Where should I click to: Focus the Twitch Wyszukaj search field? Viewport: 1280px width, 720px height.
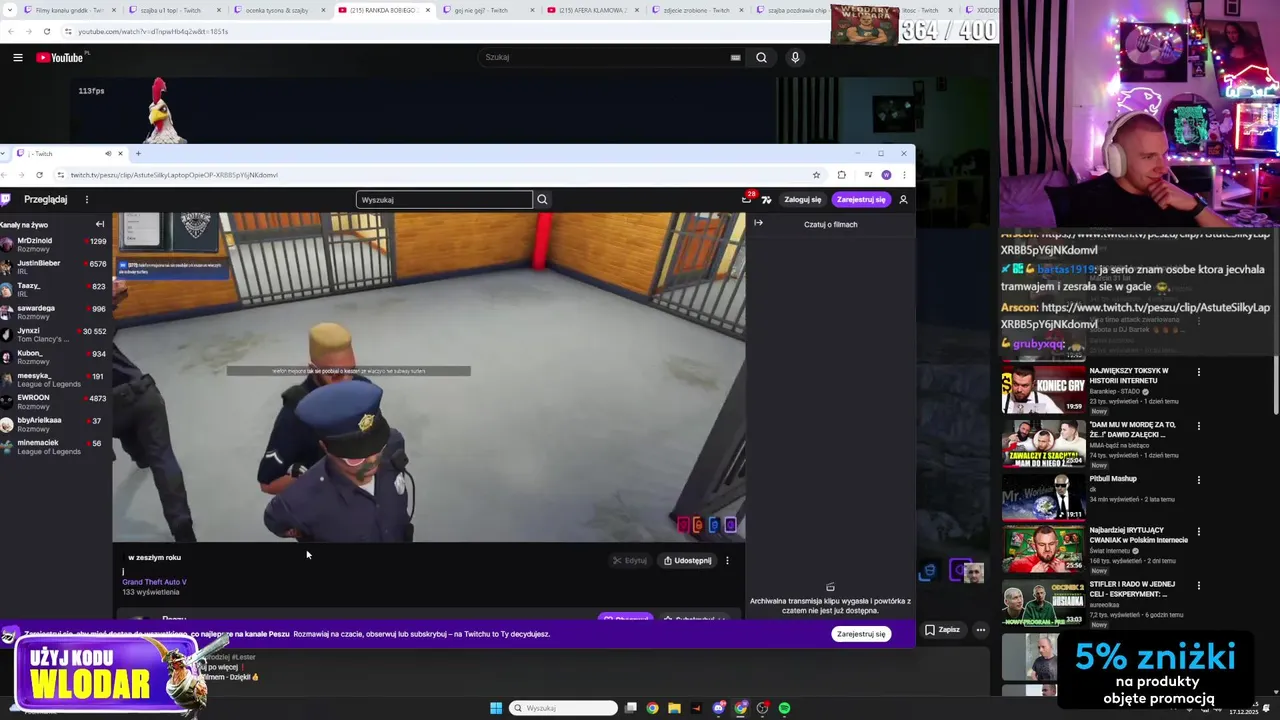[x=444, y=200]
